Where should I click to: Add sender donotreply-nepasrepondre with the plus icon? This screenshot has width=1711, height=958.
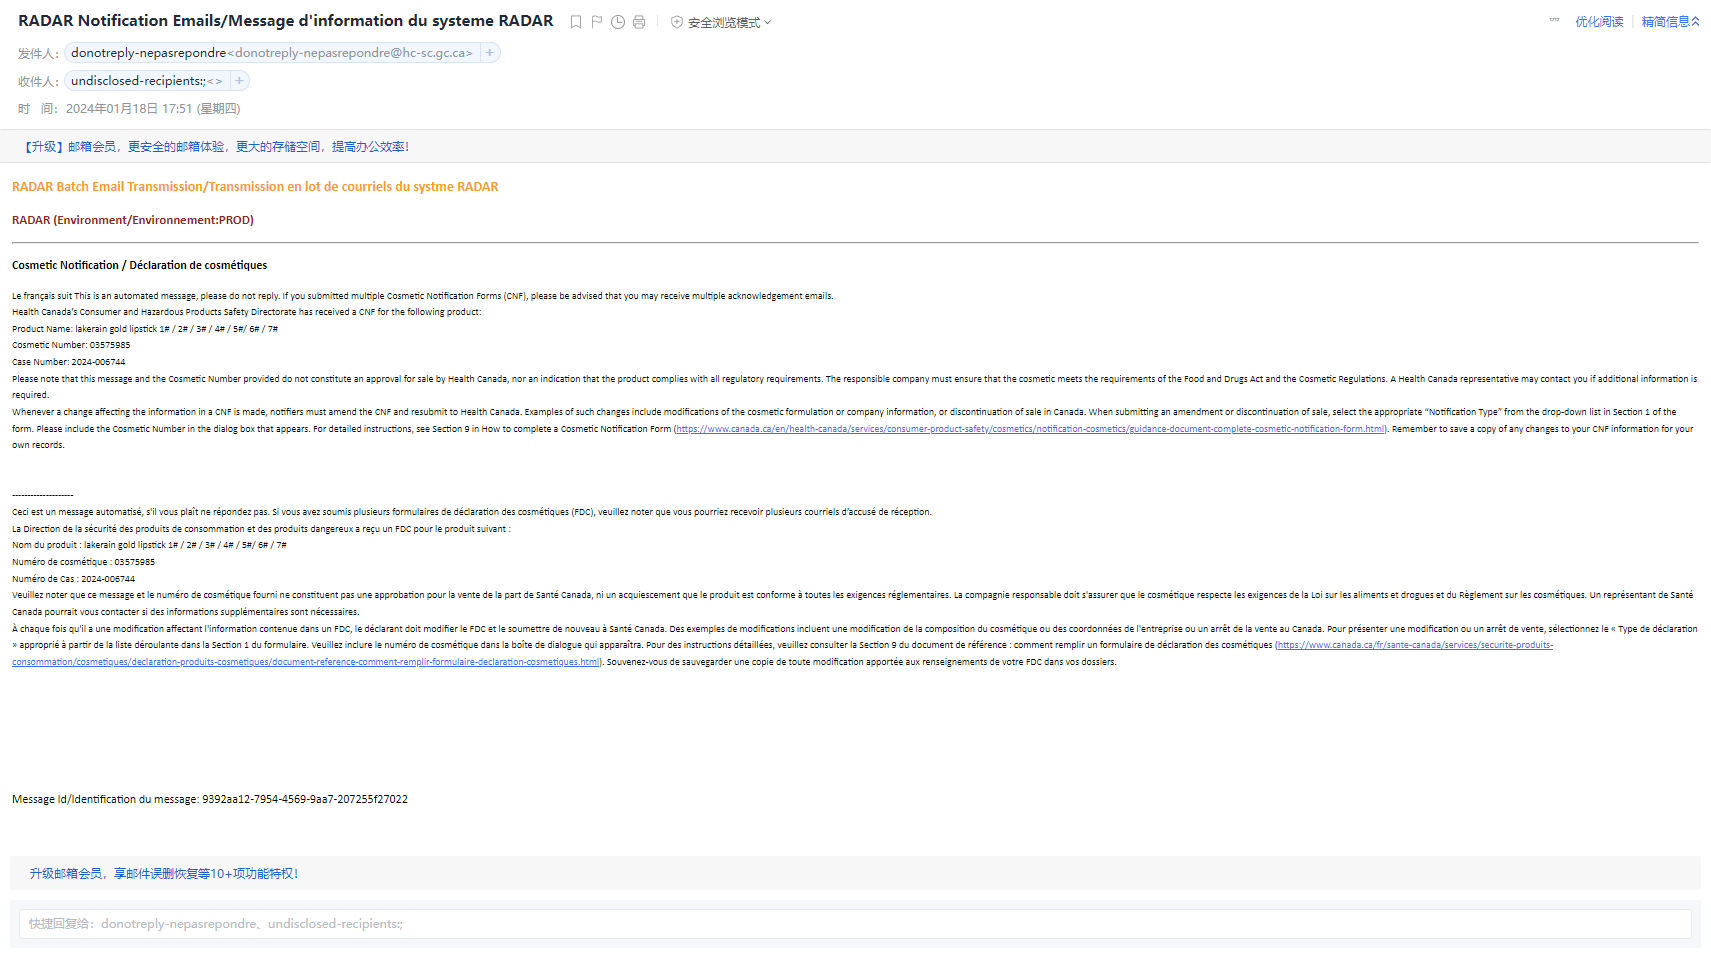490,53
